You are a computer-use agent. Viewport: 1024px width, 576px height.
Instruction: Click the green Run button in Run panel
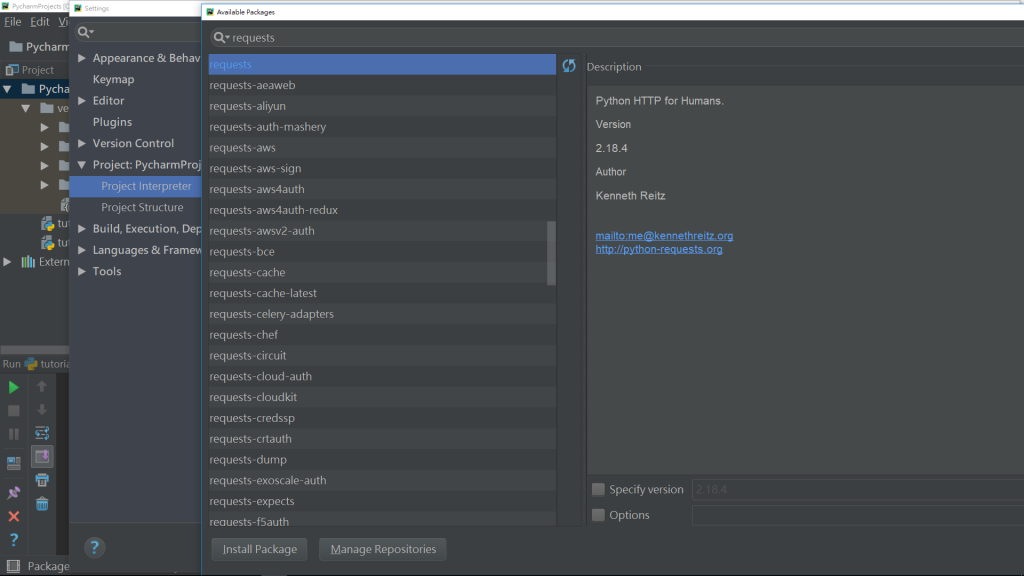[13, 387]
